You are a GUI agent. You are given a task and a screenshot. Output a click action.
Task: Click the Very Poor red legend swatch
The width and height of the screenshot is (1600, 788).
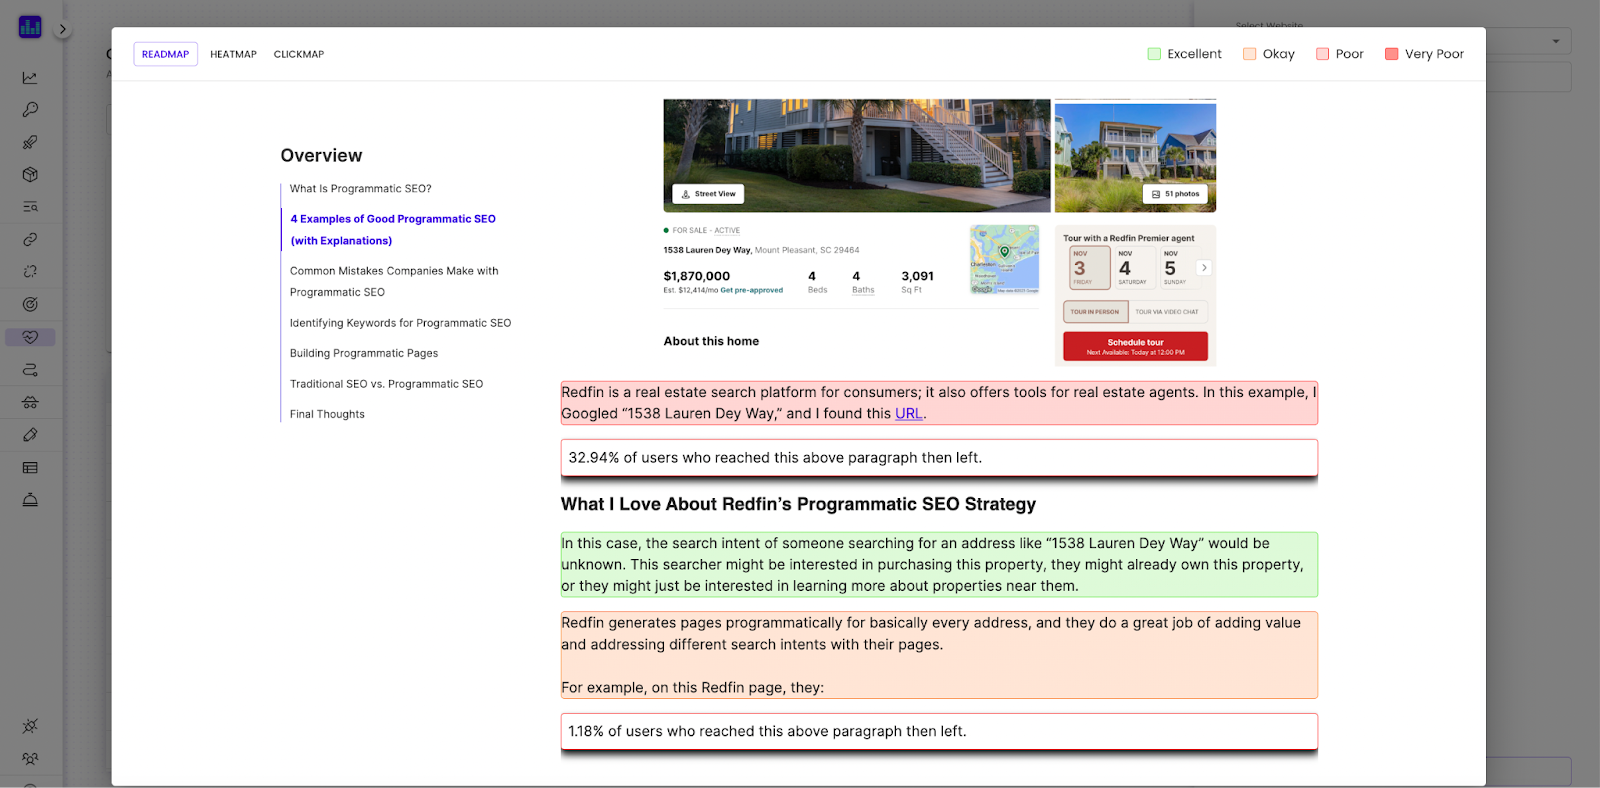coord(1391,54)
